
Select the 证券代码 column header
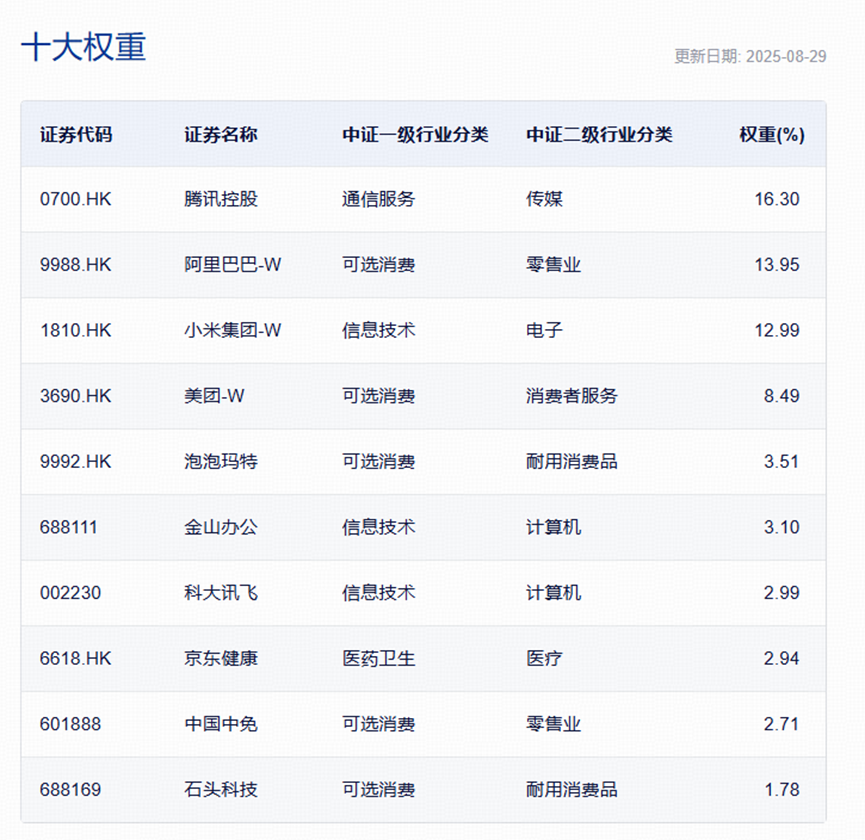tap(76, 135)
